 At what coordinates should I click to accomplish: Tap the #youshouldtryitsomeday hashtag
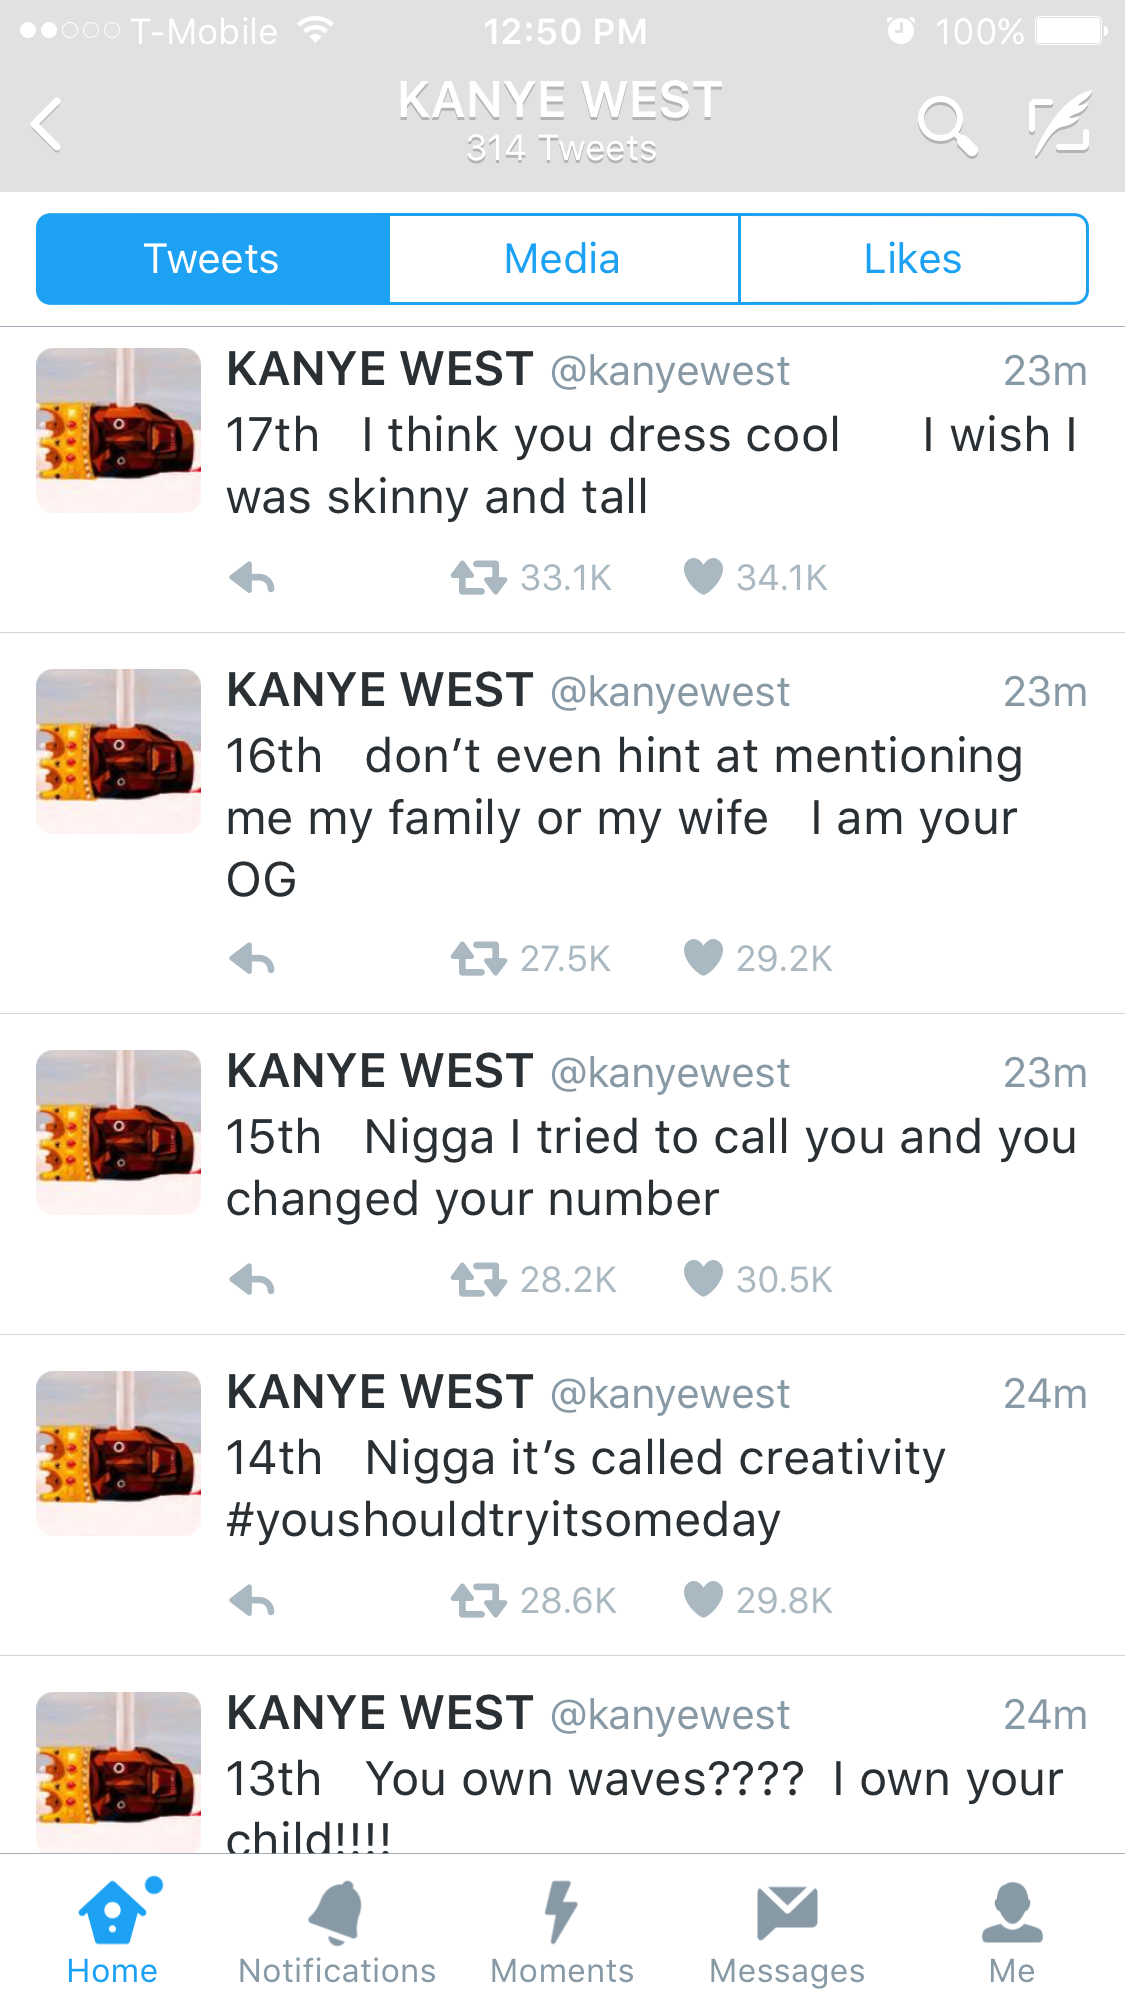[x=503, y=1521]
